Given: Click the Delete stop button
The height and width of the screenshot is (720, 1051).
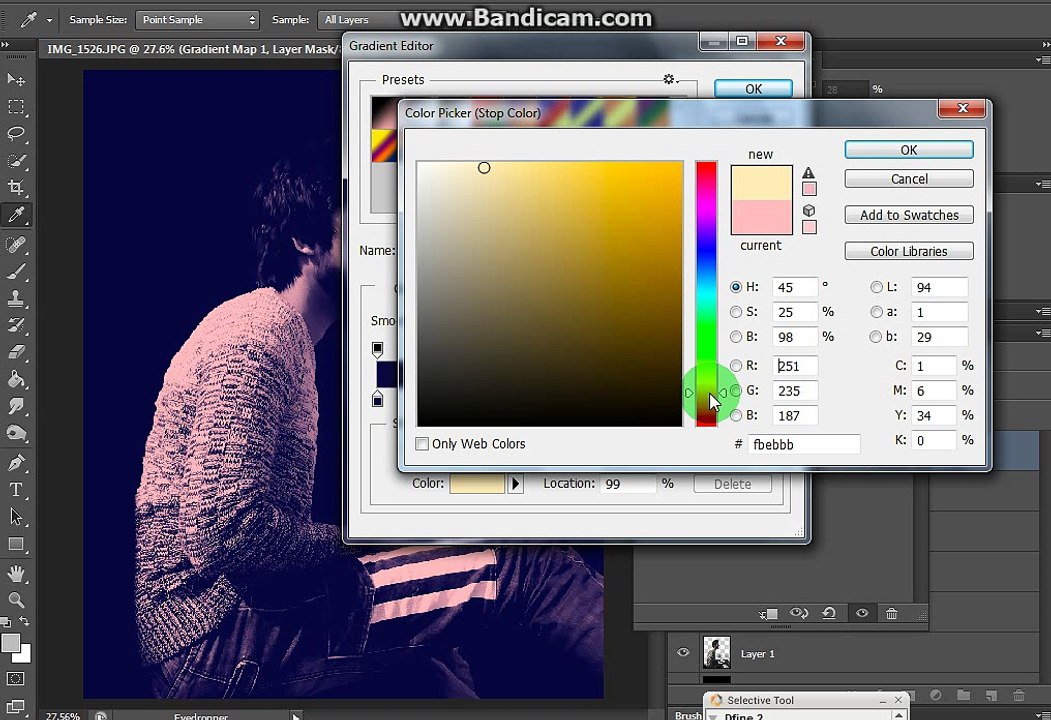Looking at the screenshot, I should coord(732,484).
